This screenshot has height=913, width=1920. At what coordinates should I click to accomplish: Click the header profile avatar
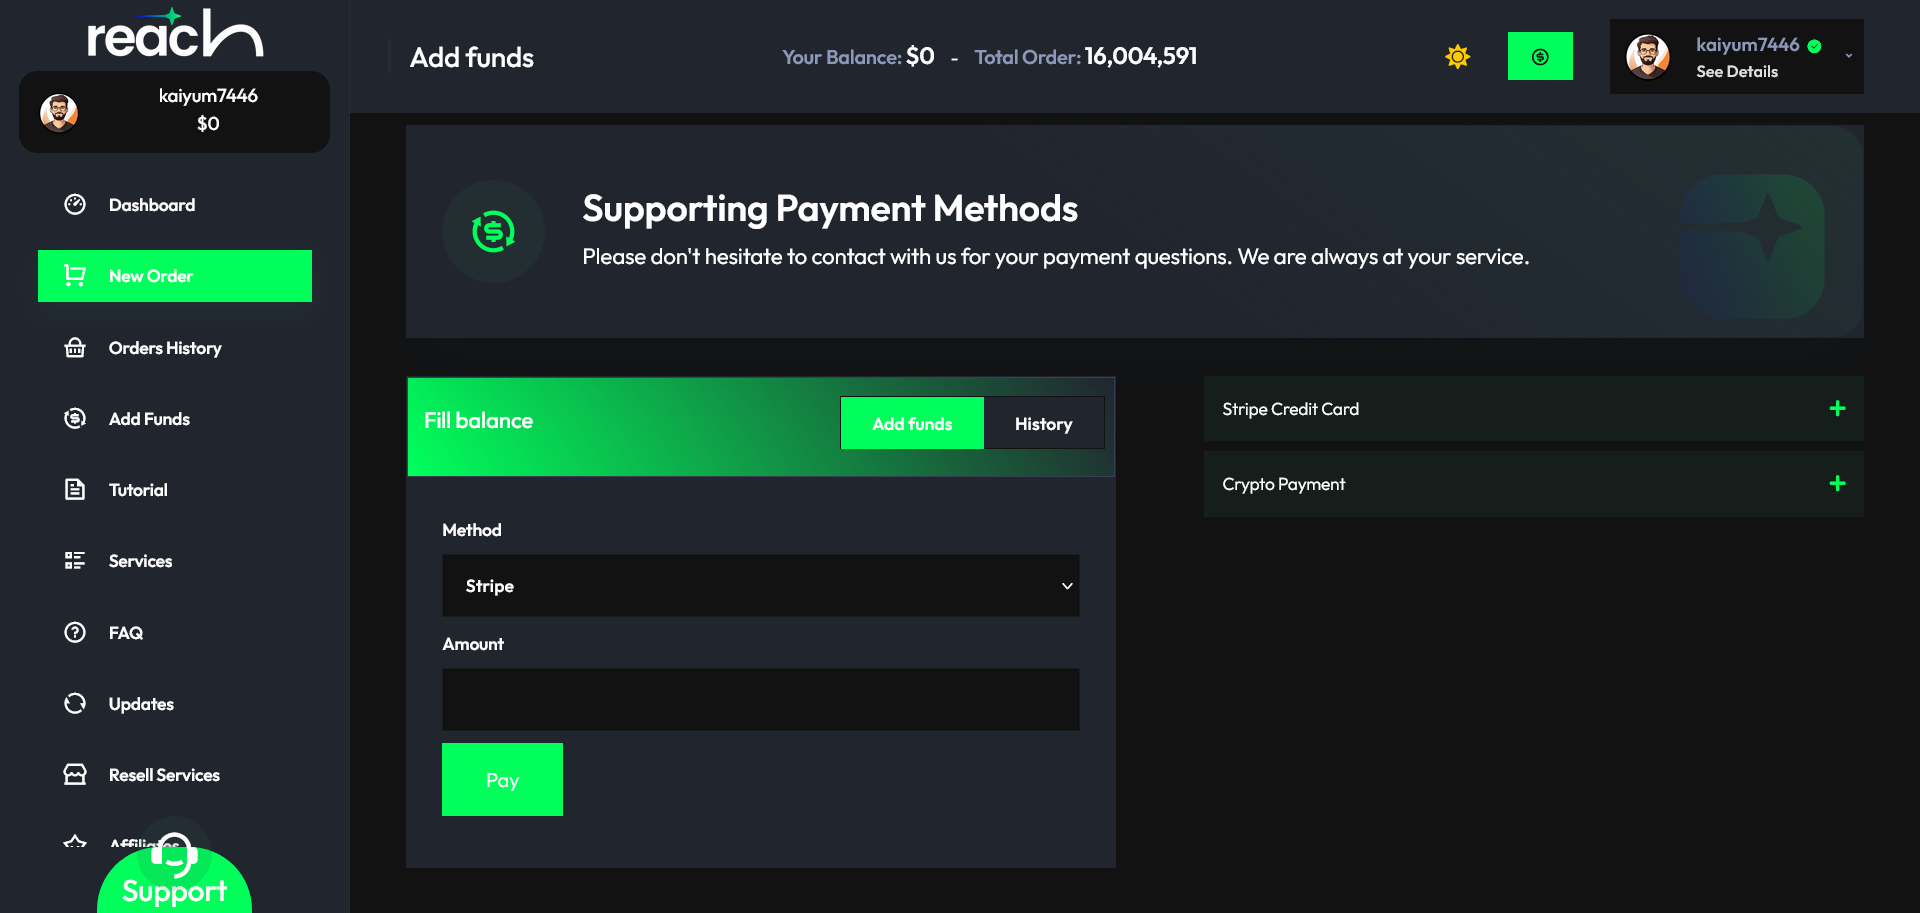(x=1648, y=57)
